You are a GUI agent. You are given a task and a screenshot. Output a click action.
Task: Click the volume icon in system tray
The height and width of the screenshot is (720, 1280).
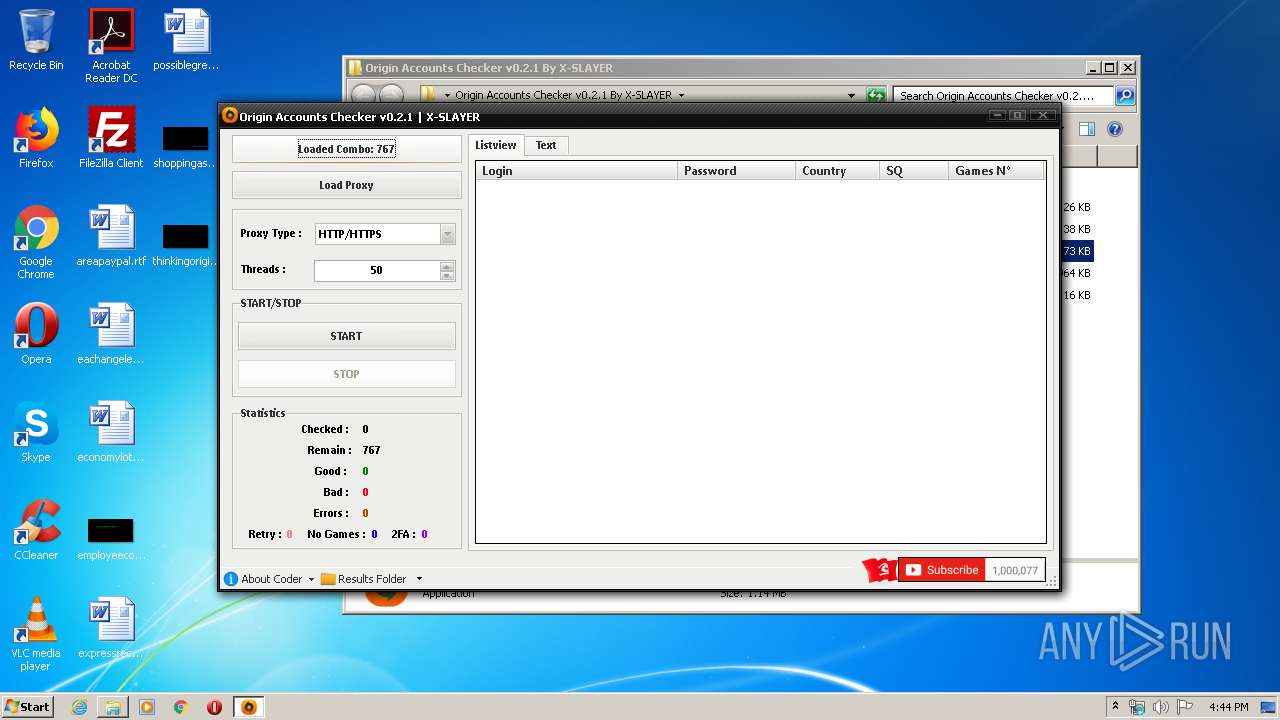tap(1161, 707)
